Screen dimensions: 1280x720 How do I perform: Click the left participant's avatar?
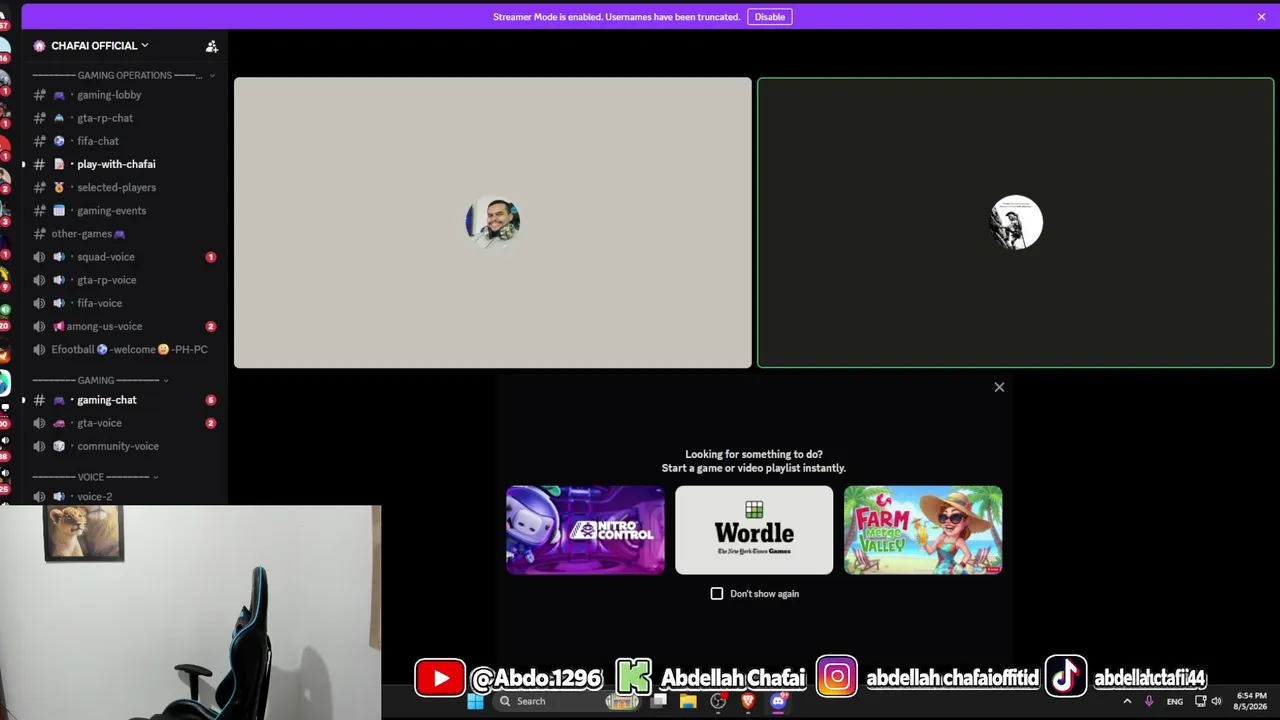pyautogui.click(x=493, y=222)
